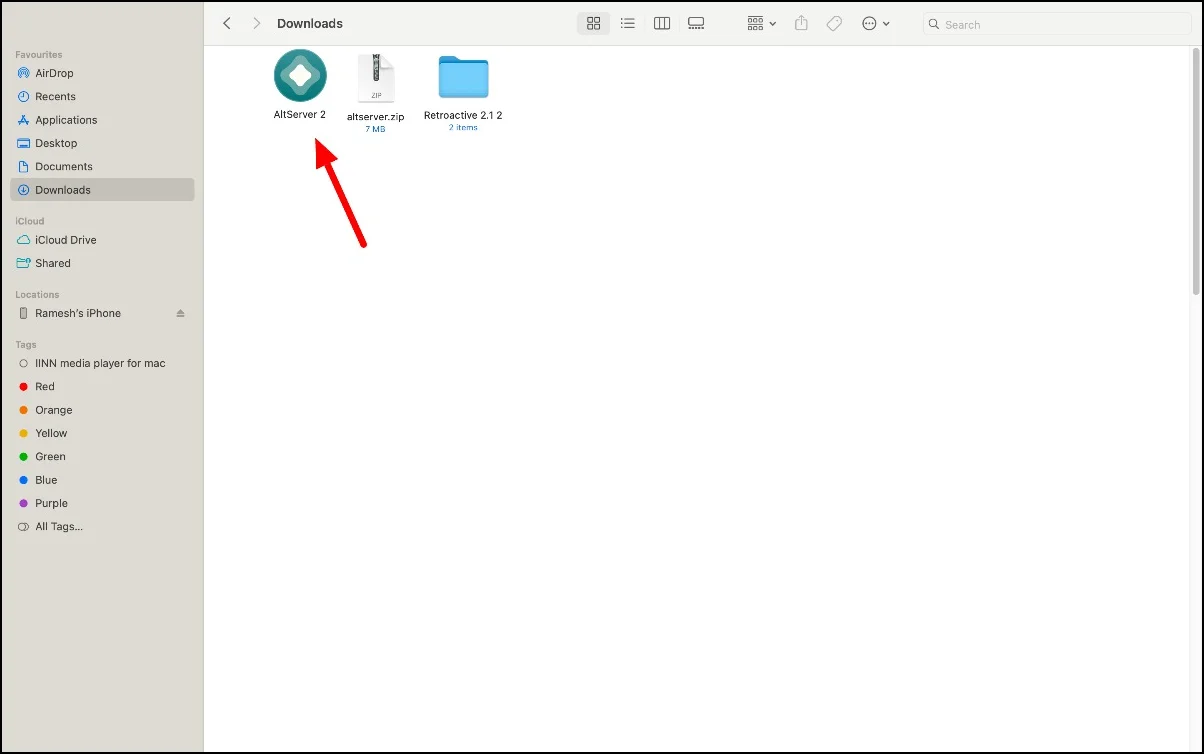Open Recents in the sidebar
1204x754 pixels.
click(x=102, y=96)
